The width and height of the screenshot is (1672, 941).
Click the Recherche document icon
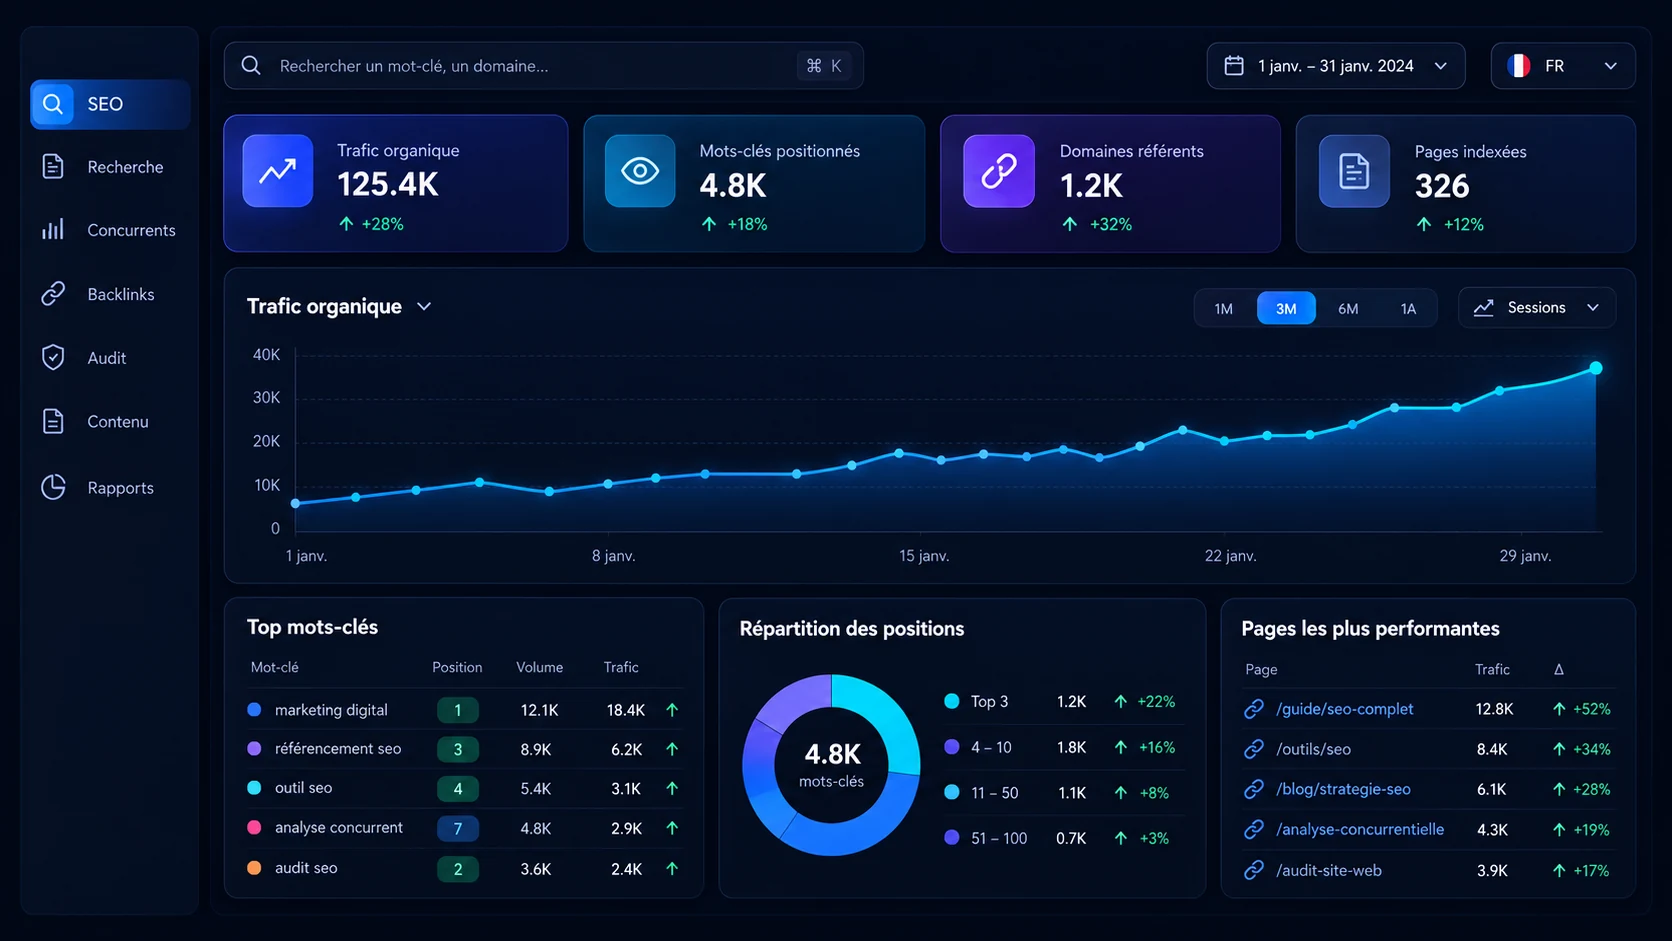53,166
